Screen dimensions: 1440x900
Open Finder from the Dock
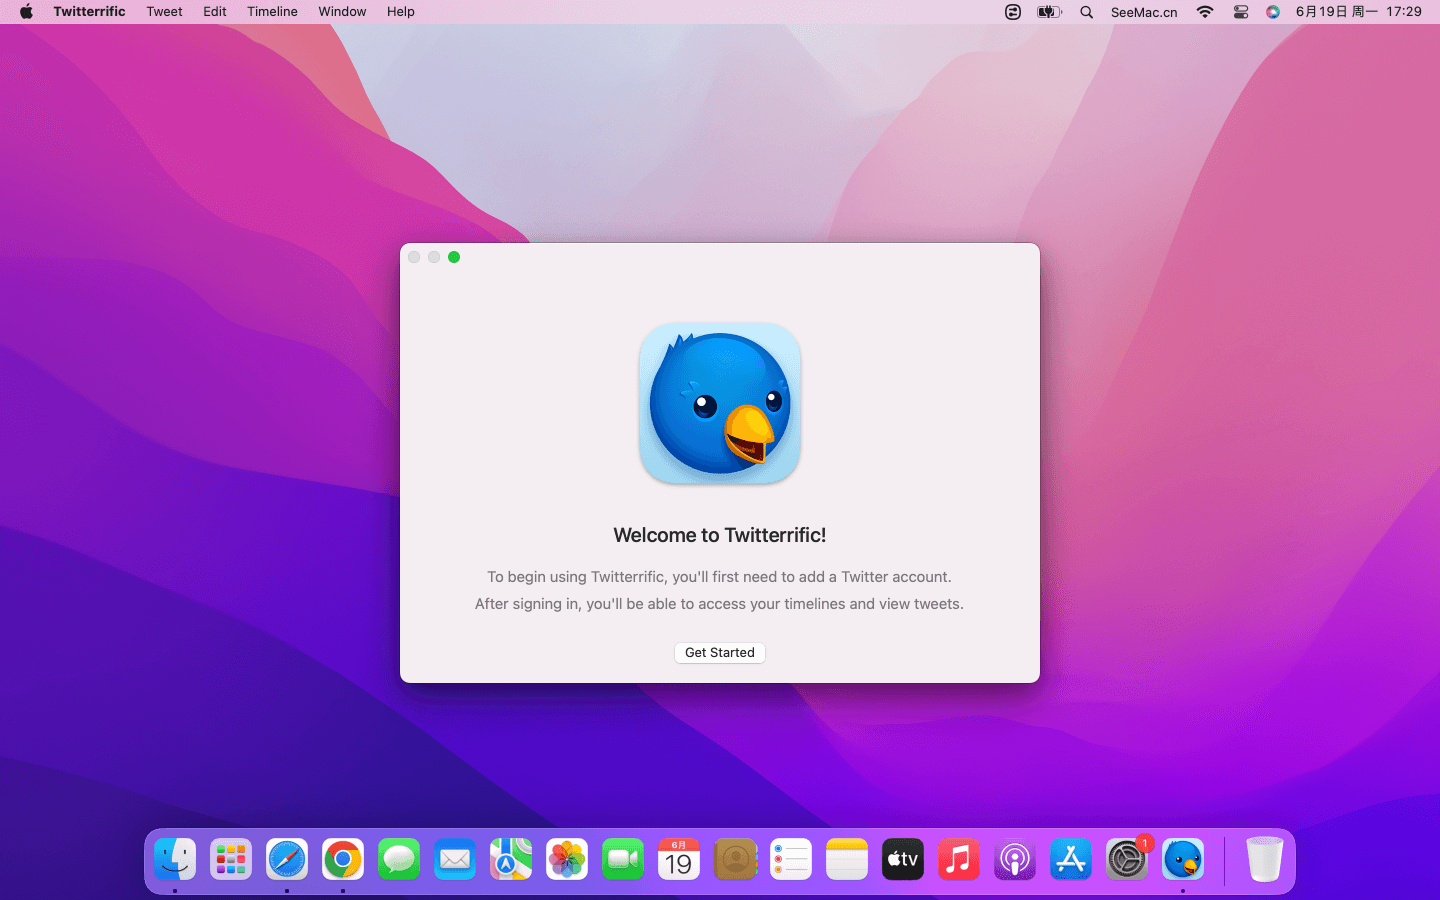(x=175, y=859)
